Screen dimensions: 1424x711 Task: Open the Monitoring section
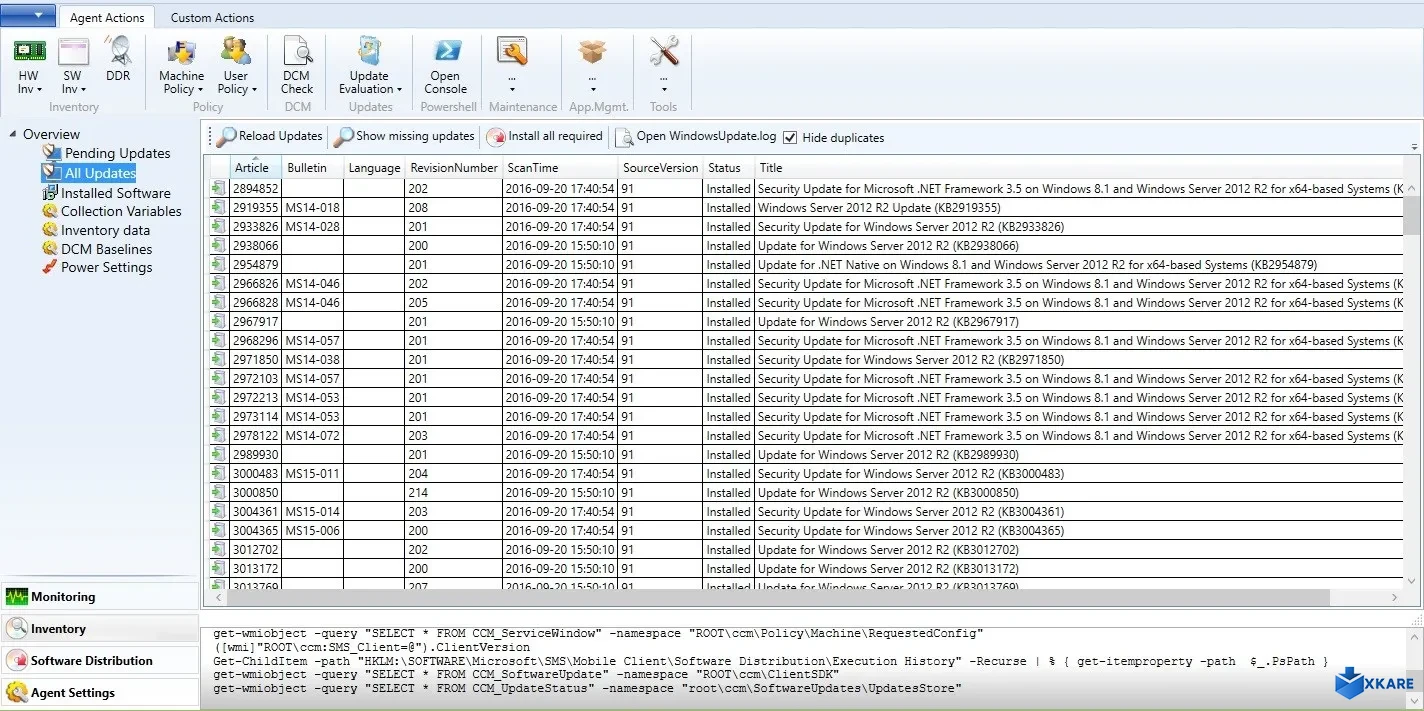(100, 597)
